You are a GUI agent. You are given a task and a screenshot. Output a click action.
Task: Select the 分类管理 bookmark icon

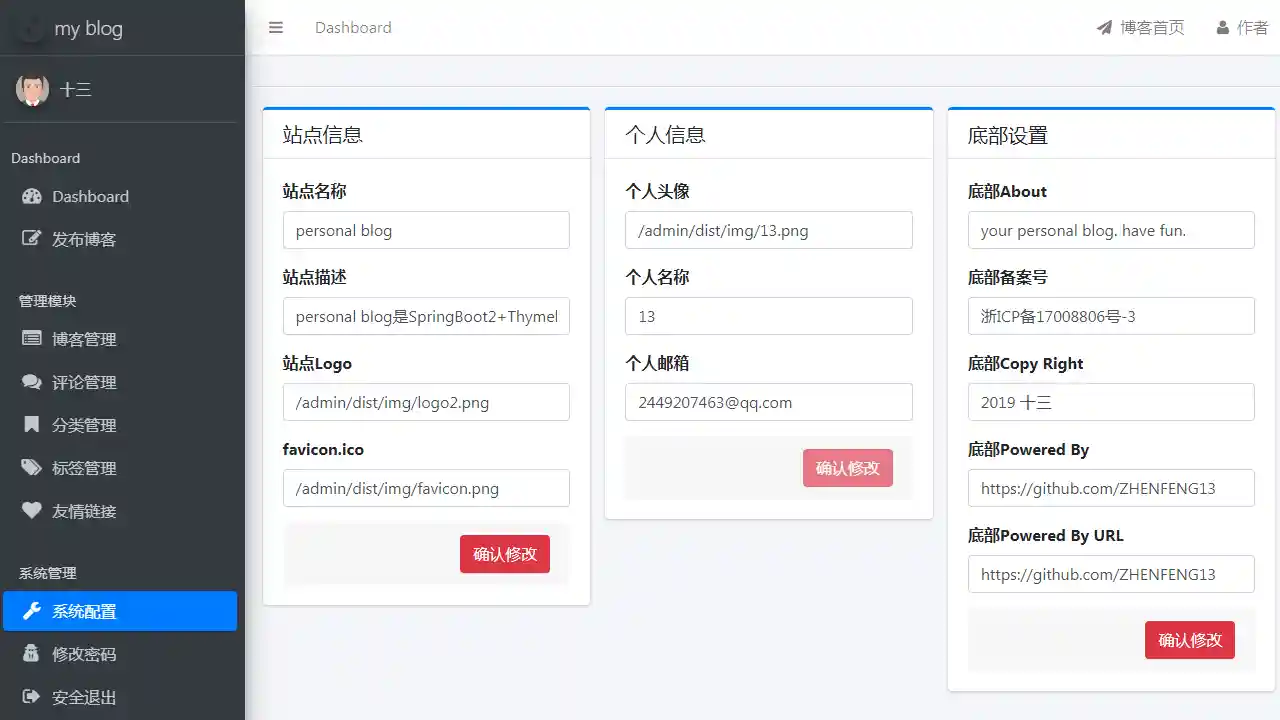pos(31,425)
